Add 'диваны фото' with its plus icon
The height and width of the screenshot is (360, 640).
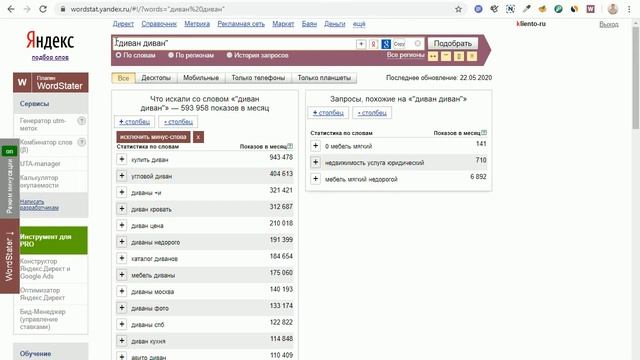pos(122,308)
